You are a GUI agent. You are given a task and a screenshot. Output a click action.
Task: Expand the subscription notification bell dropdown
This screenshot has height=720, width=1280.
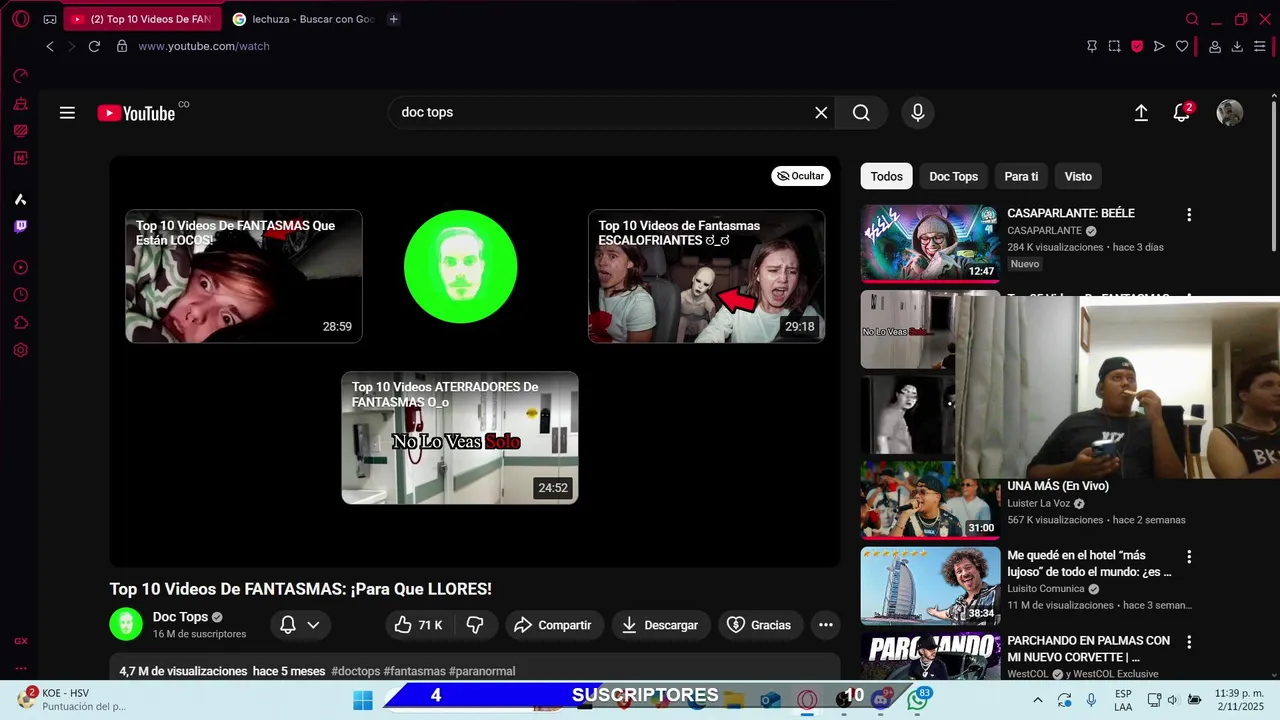point(300,625)
